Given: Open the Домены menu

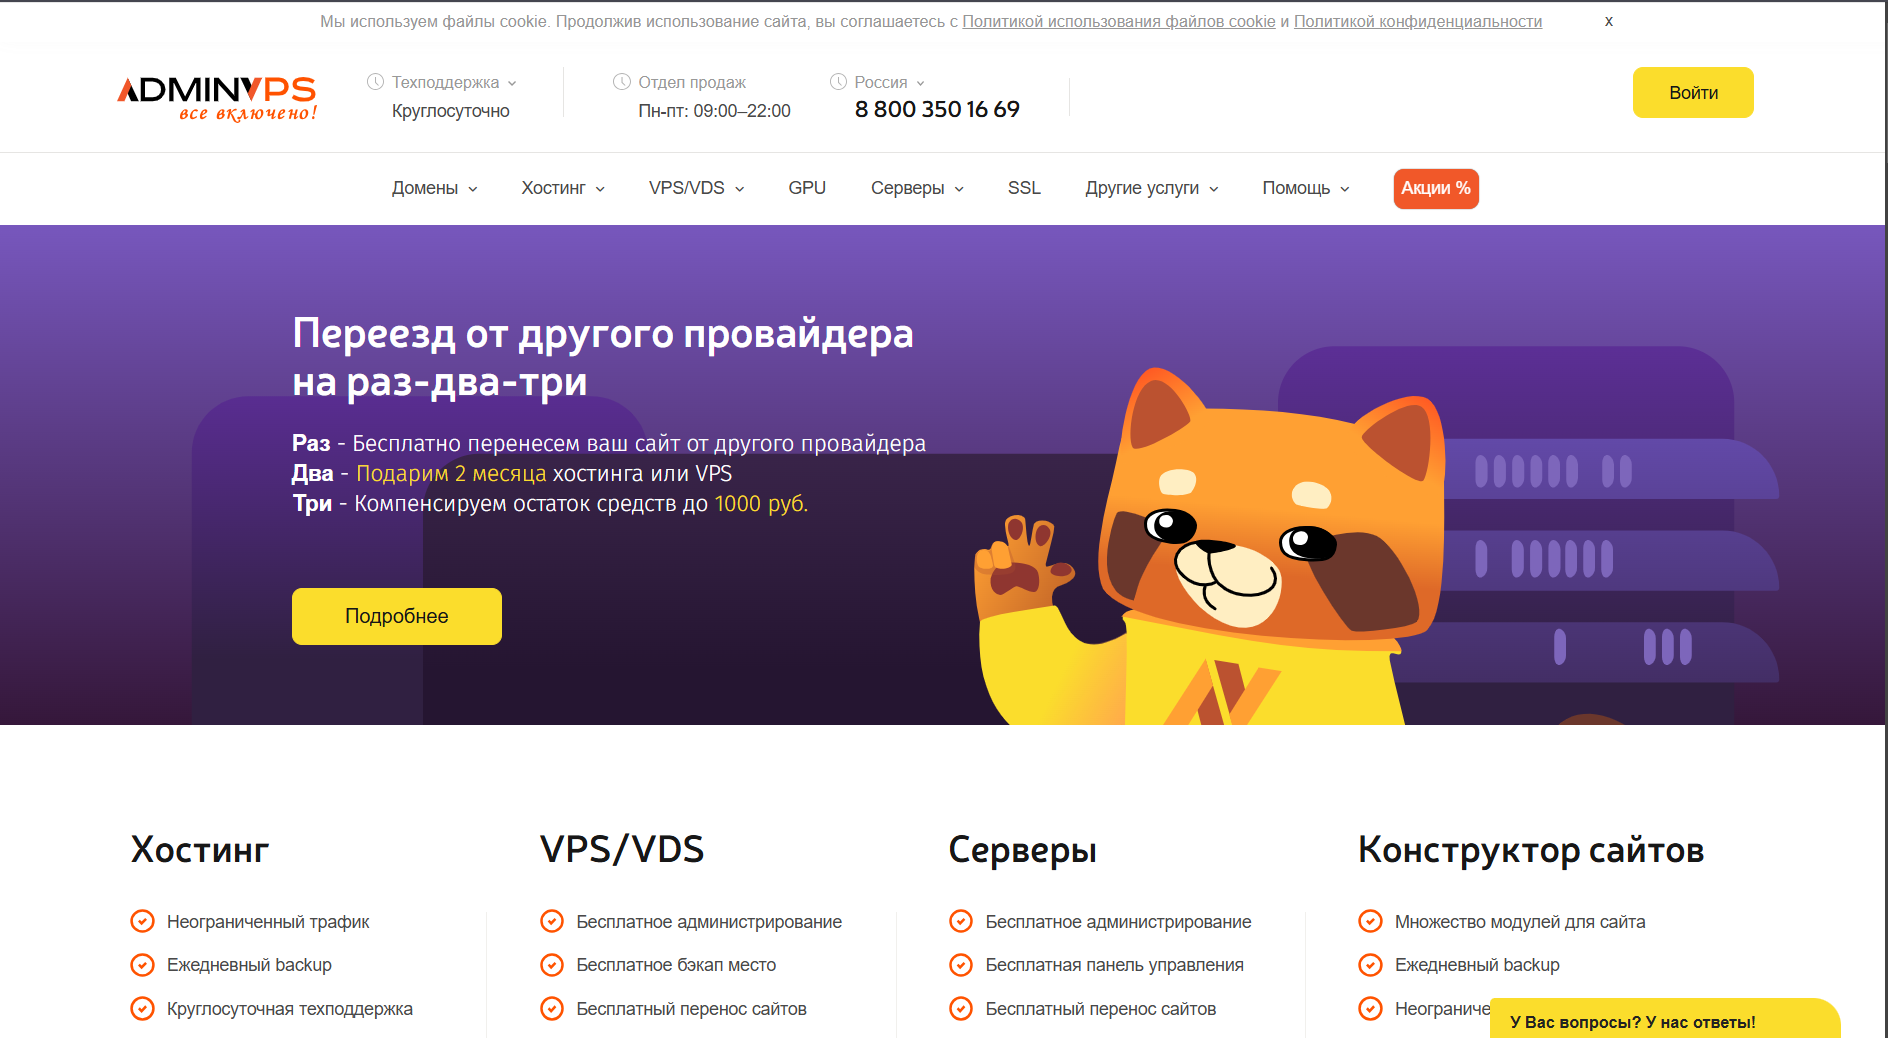Looking at the screenshot, I should 434,188.
